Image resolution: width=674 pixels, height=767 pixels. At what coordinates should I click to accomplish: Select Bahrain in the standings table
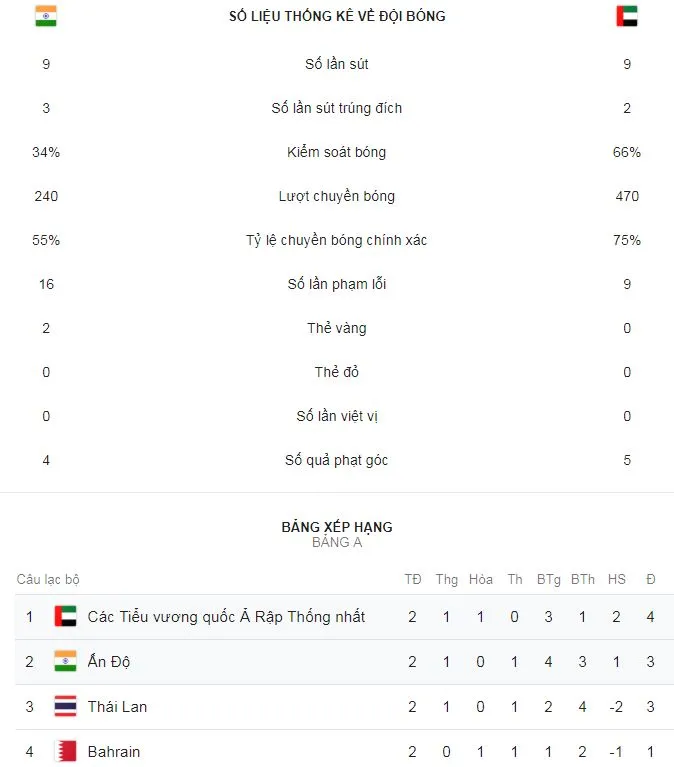coord(114,751)
